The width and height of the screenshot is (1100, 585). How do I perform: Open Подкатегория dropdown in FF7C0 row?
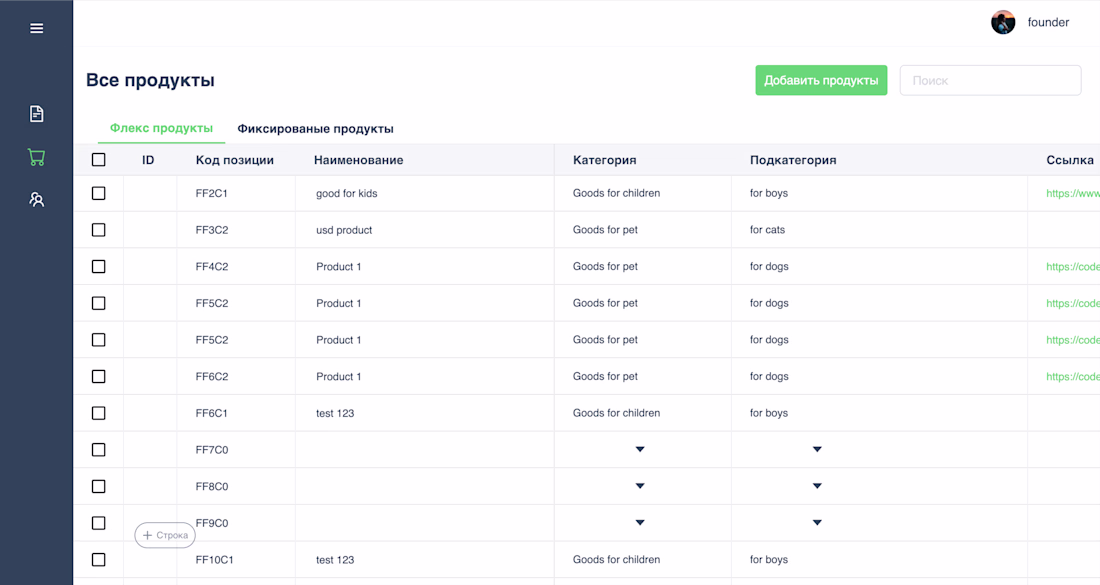[817, 450]
